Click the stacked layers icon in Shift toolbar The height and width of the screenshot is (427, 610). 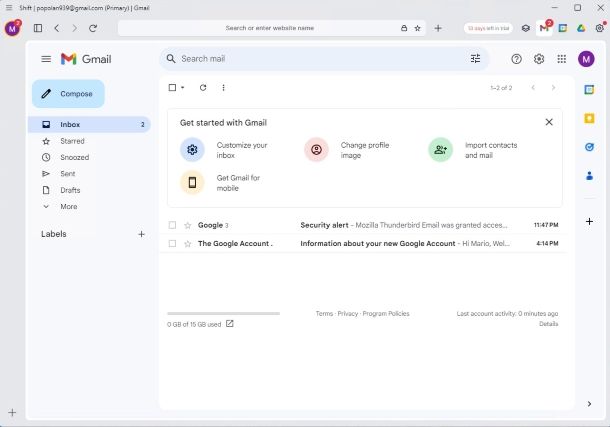pyautogui.click(x=526, y=28)
